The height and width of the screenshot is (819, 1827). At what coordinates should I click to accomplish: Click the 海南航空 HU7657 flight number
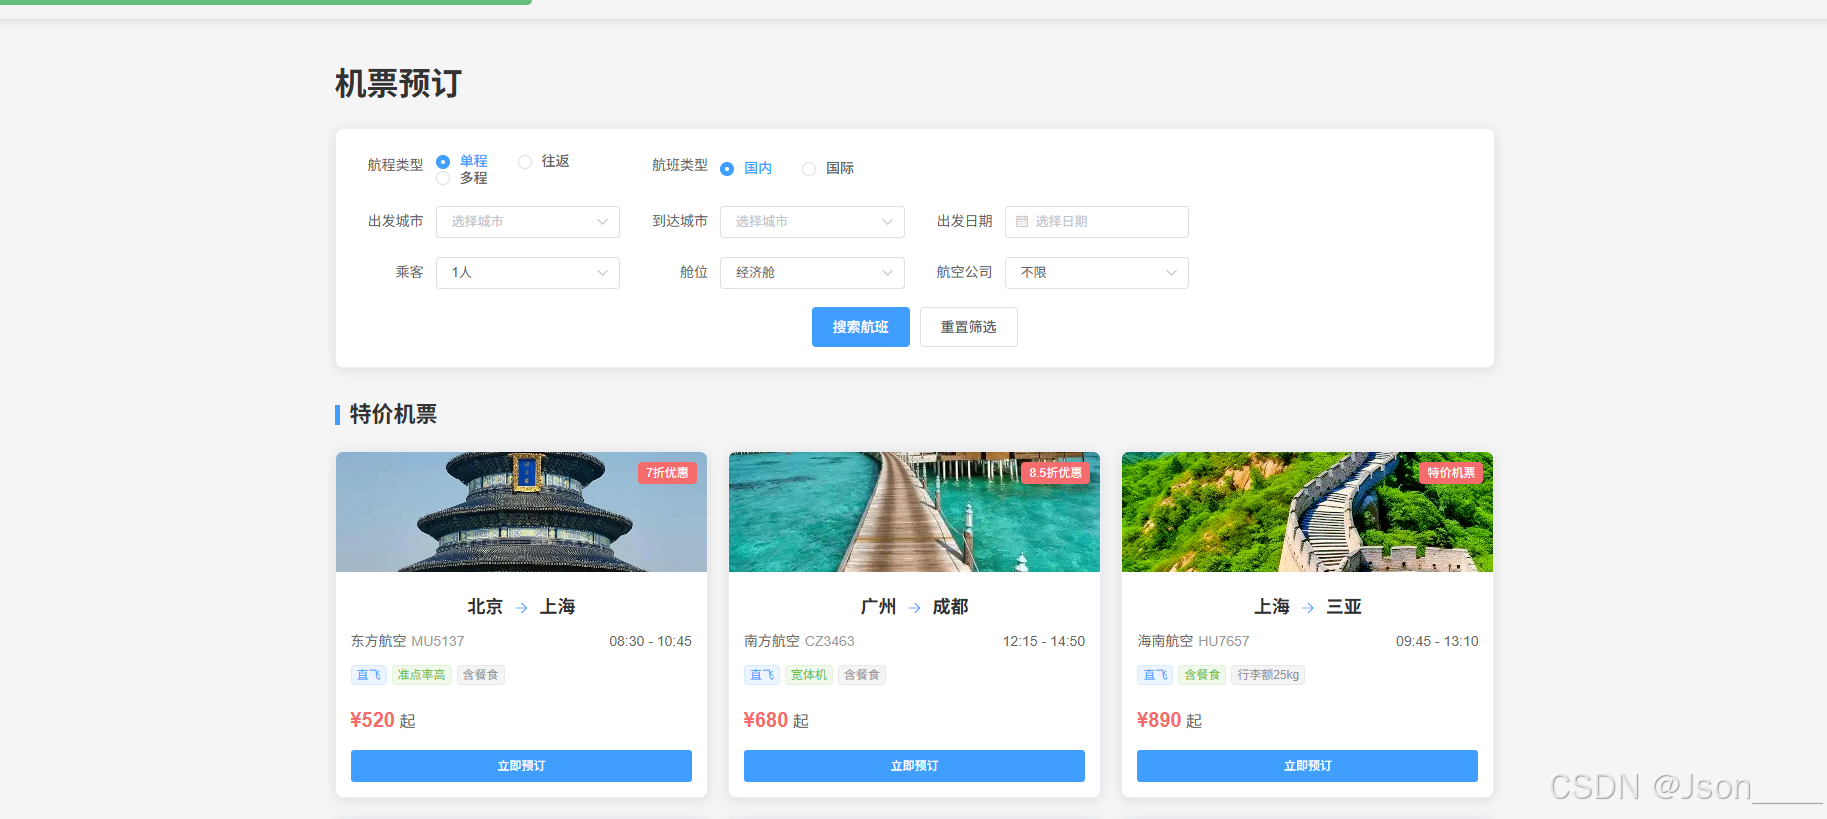tap(1224, 641)
